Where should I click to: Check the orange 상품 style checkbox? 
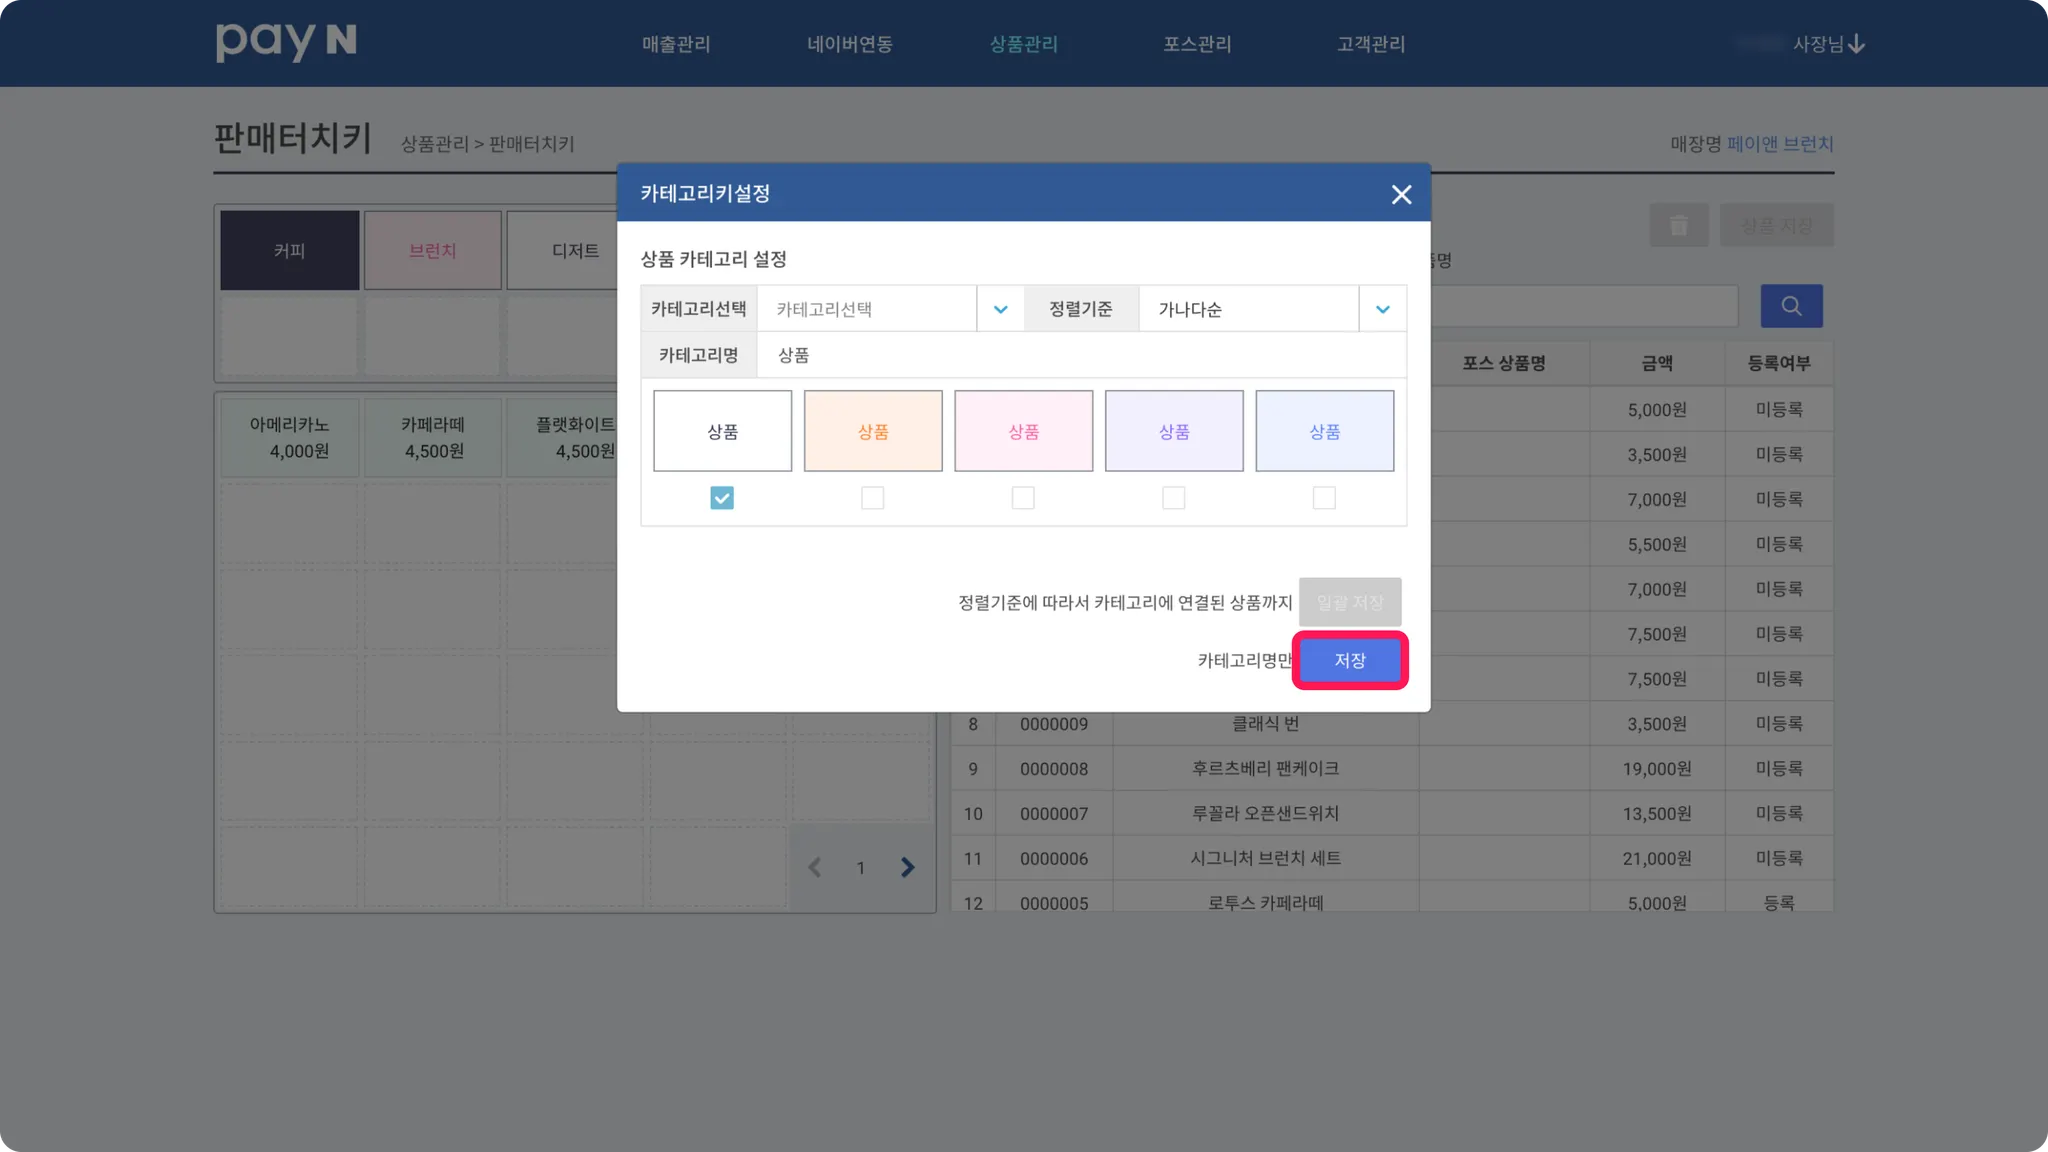tap(872, 498)
